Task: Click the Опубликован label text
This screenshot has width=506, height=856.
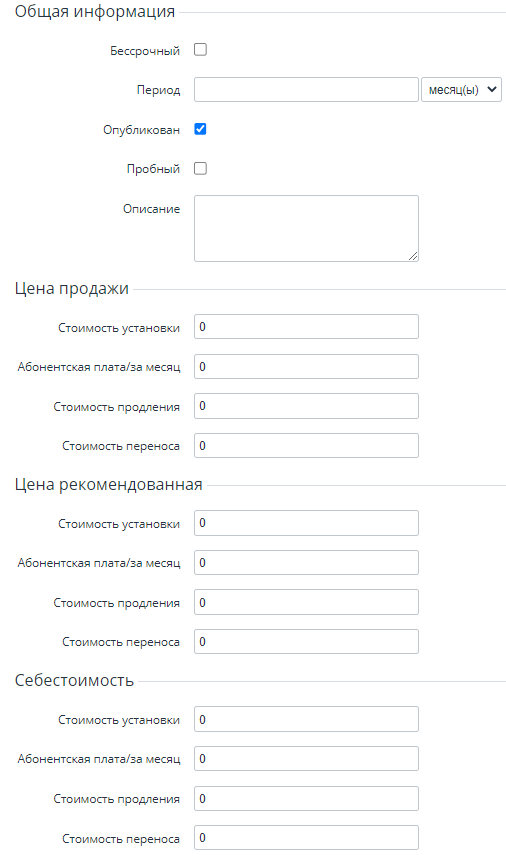Action: click(x=141, y=130)
